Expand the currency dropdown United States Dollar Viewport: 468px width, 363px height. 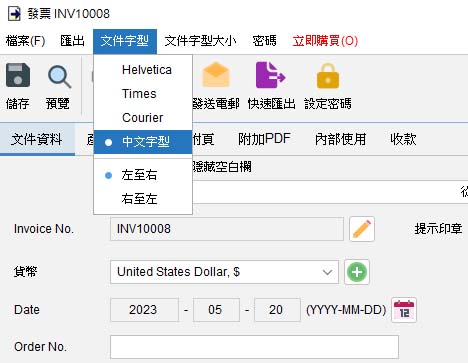[x=224, y=272]
